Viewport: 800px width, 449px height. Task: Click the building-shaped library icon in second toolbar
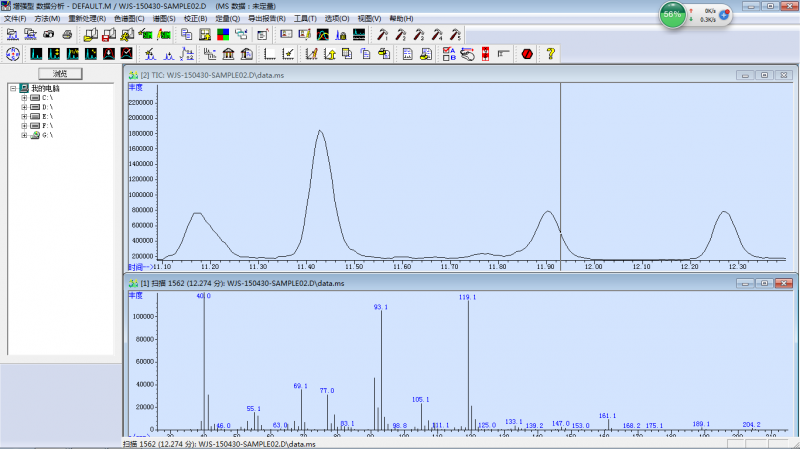coord(229,52)
